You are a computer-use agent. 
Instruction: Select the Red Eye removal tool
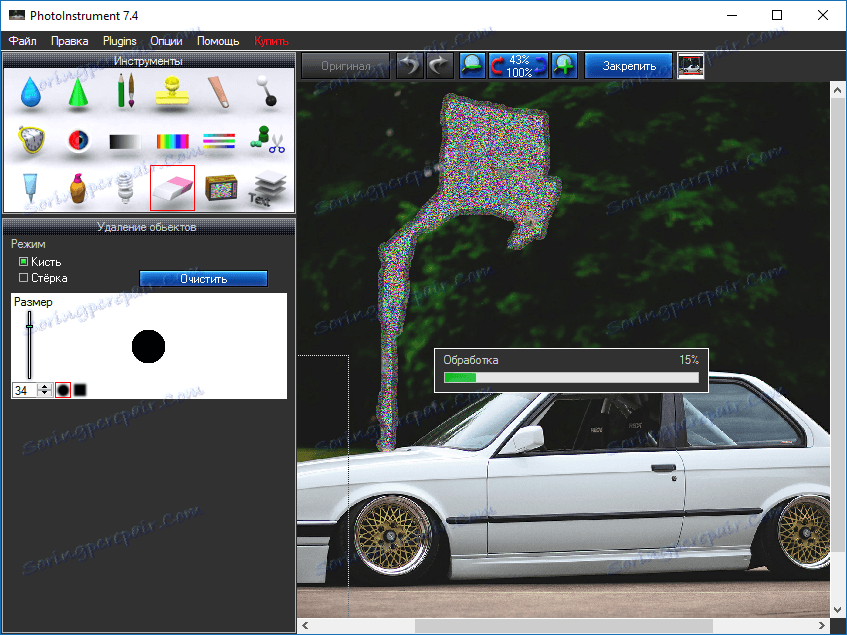[78, 140]
